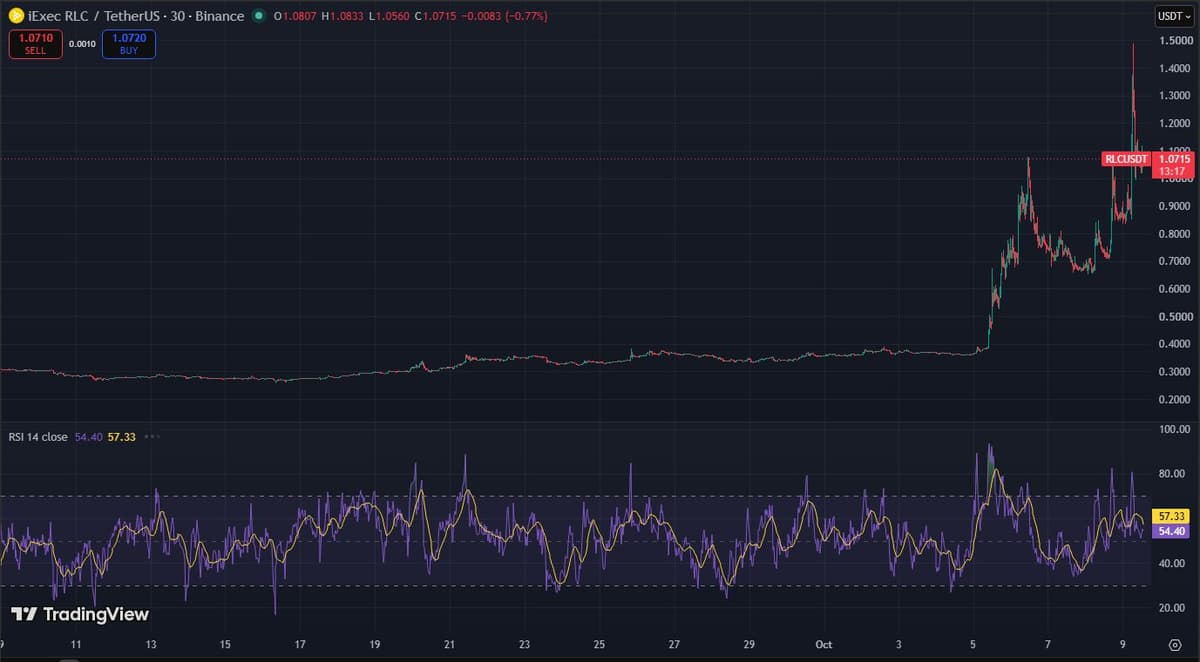
Task: Click the 1.4000 price axis label
Action: point(1174,69)
